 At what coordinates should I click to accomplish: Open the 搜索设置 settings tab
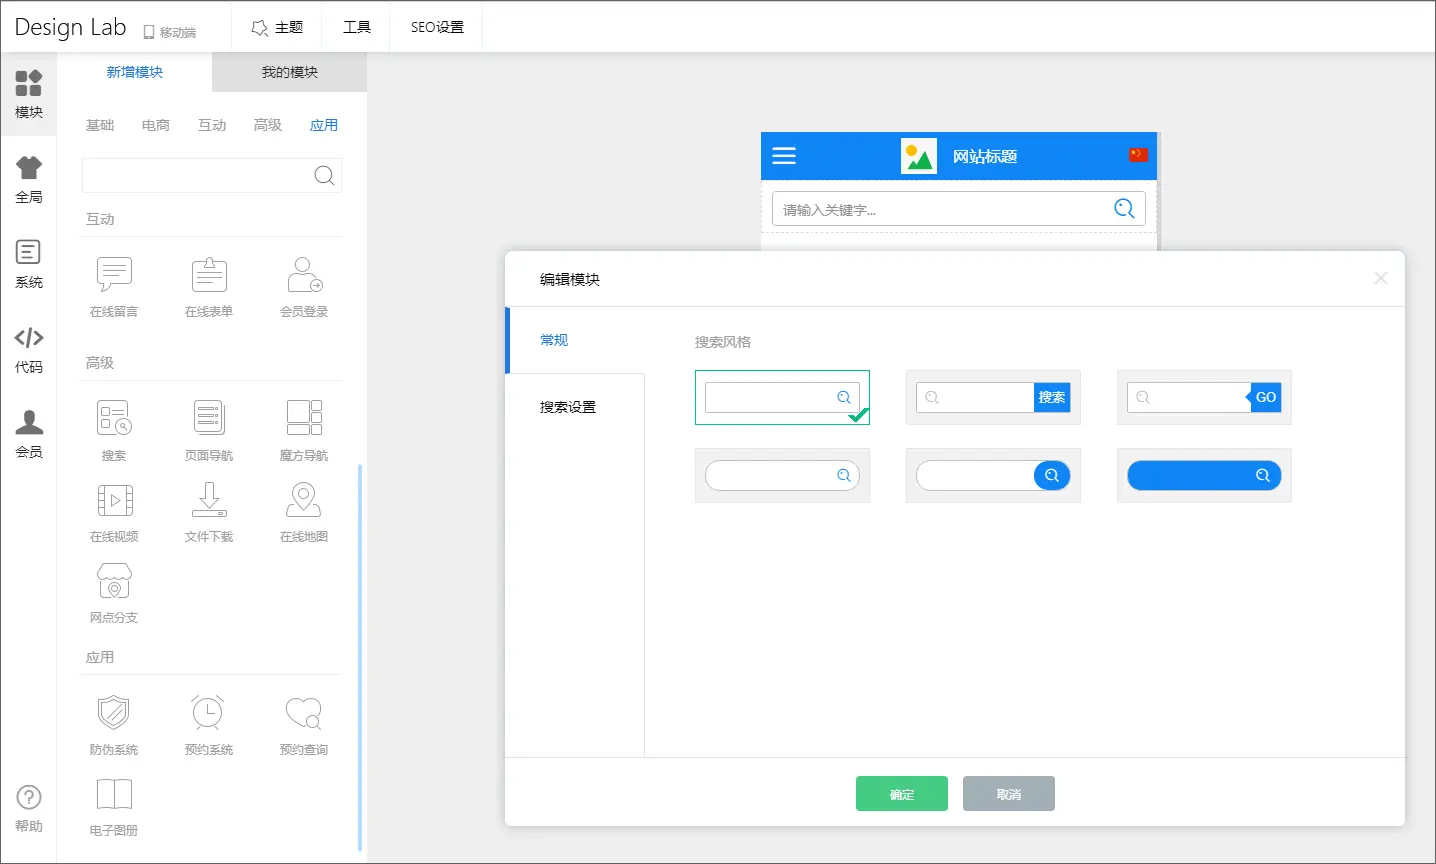tap(568, 407)
